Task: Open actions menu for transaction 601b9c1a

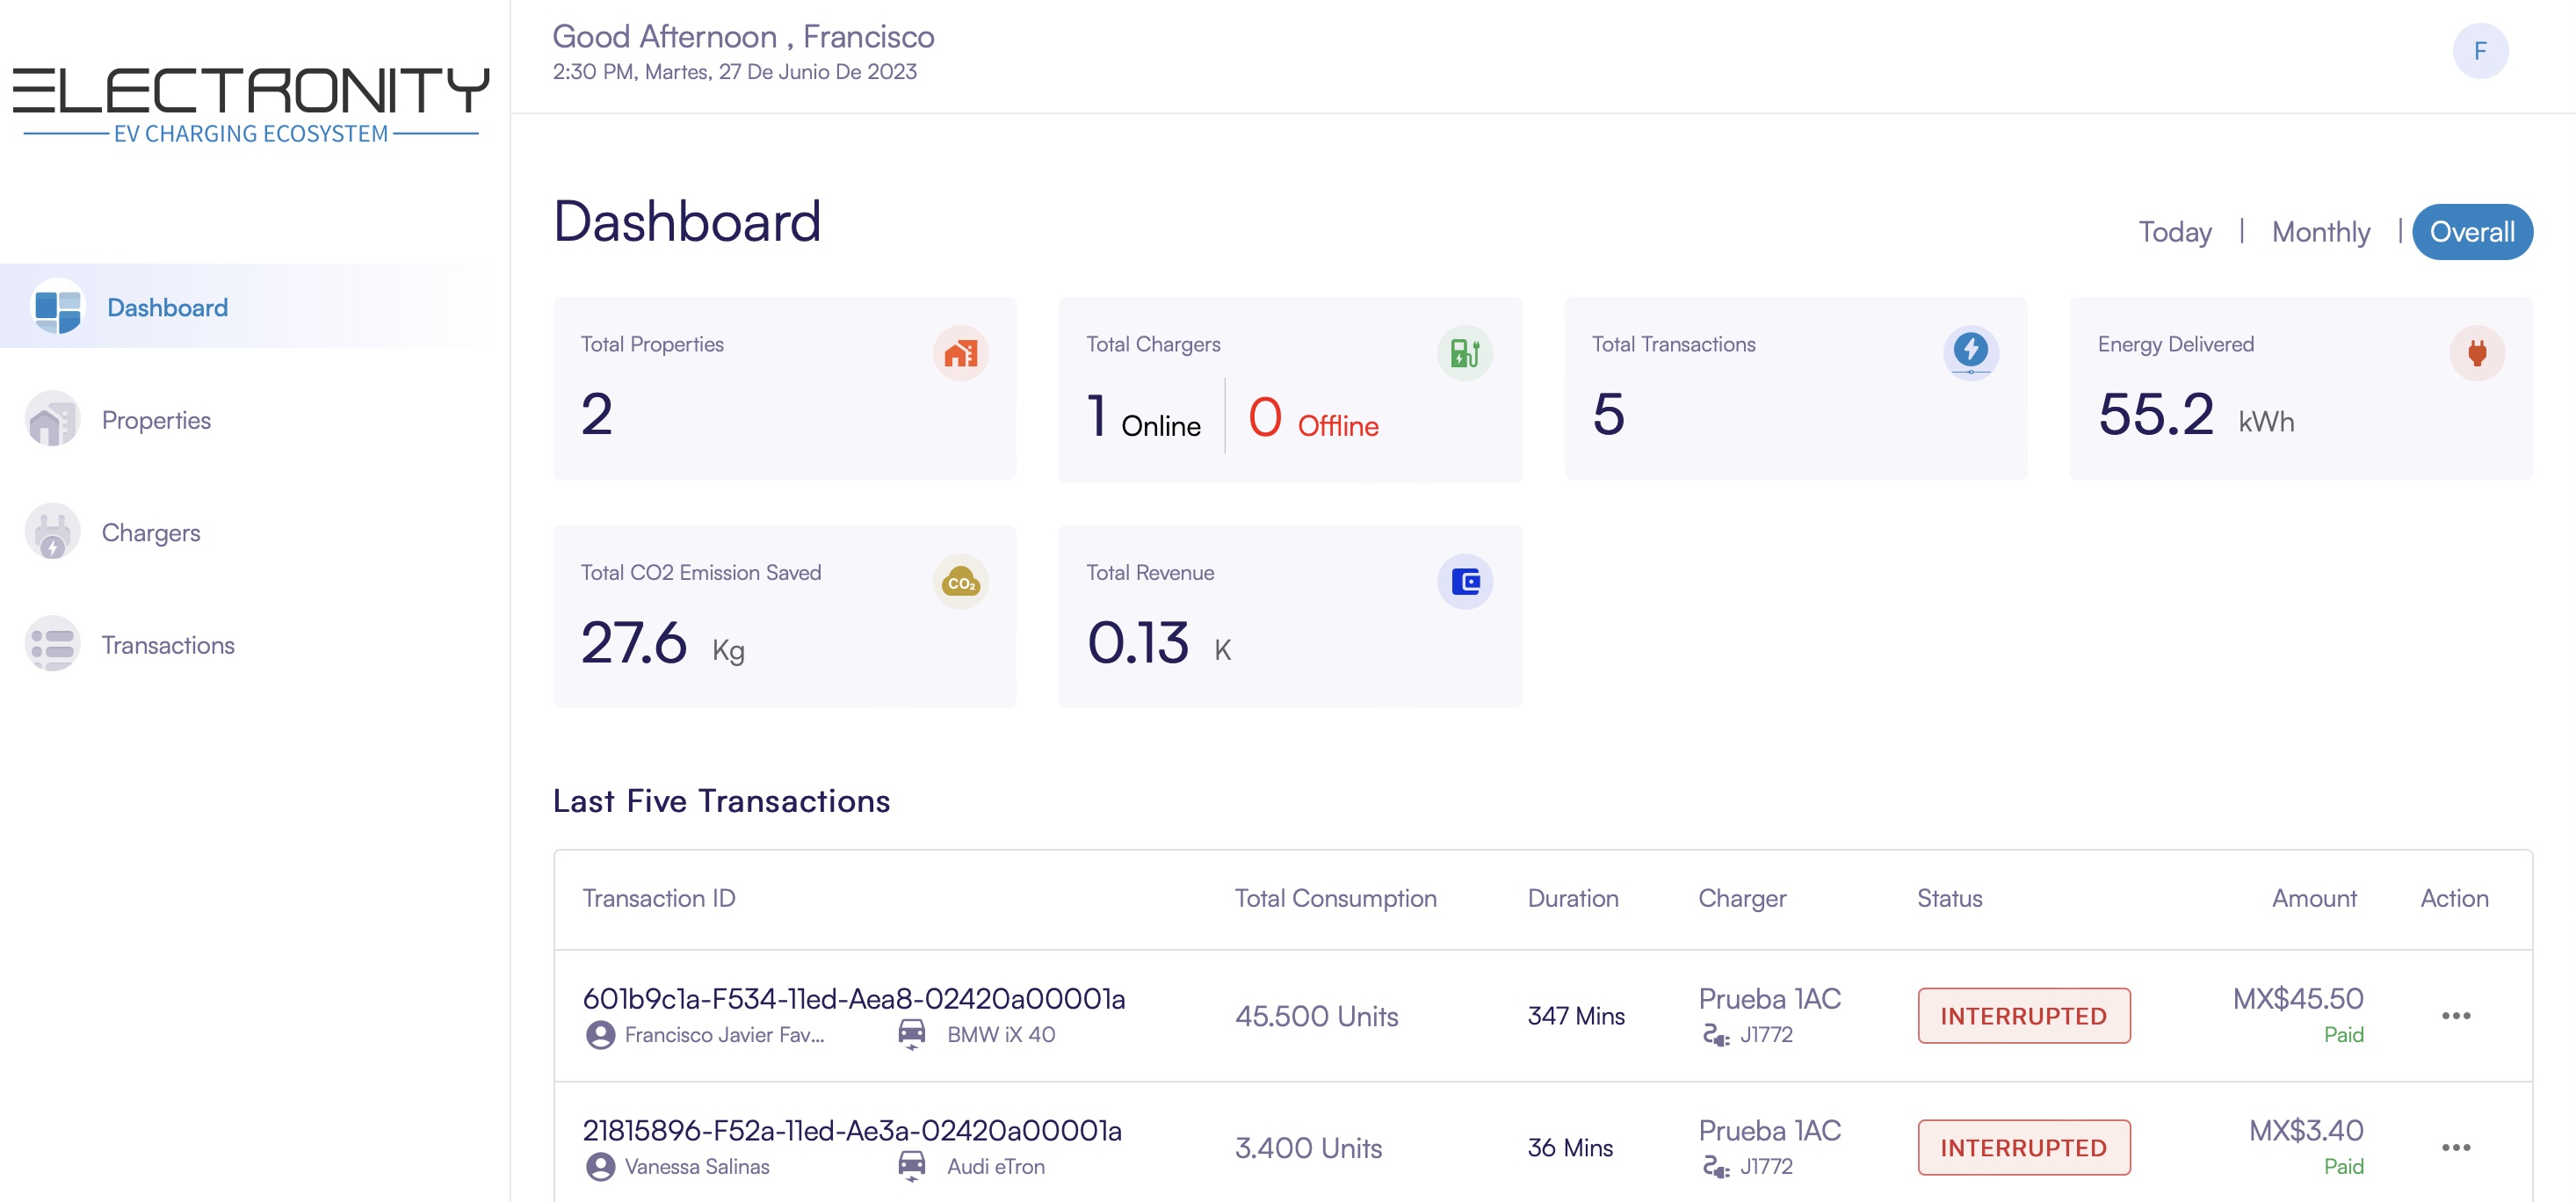Action: point(2455,1015)
